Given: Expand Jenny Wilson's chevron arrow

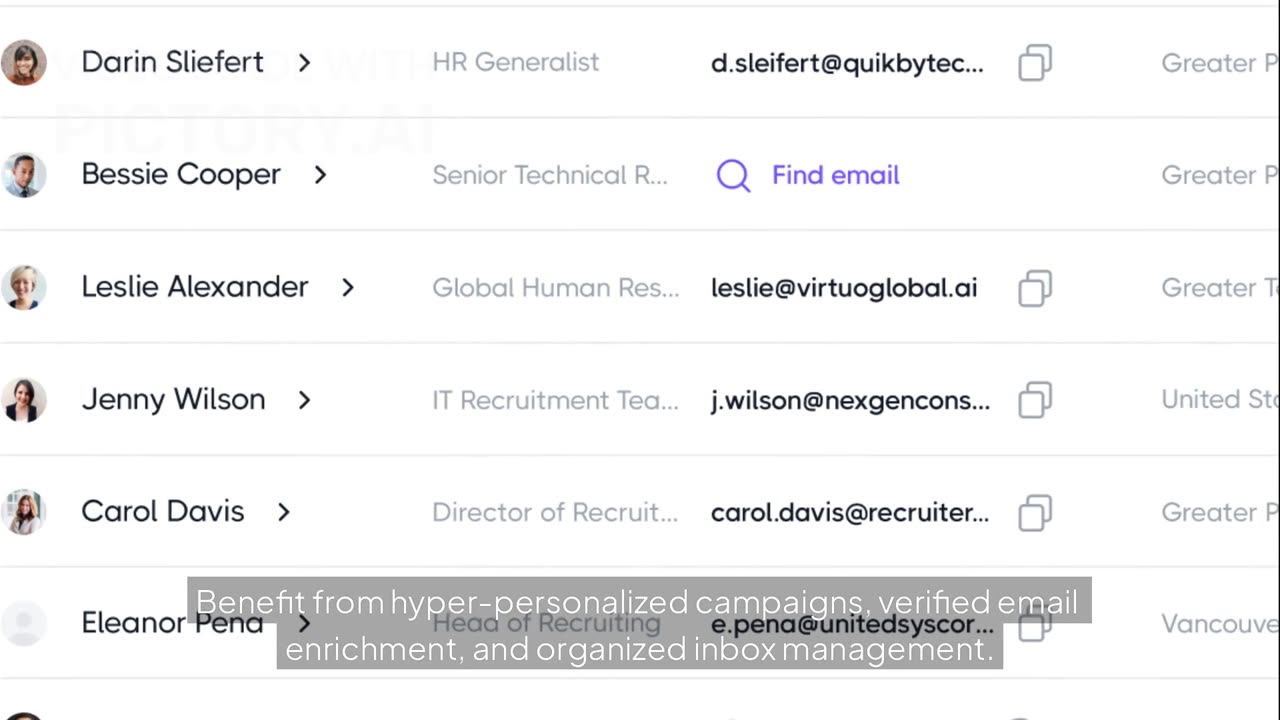Looking at the screenshot, I should 304,400.
